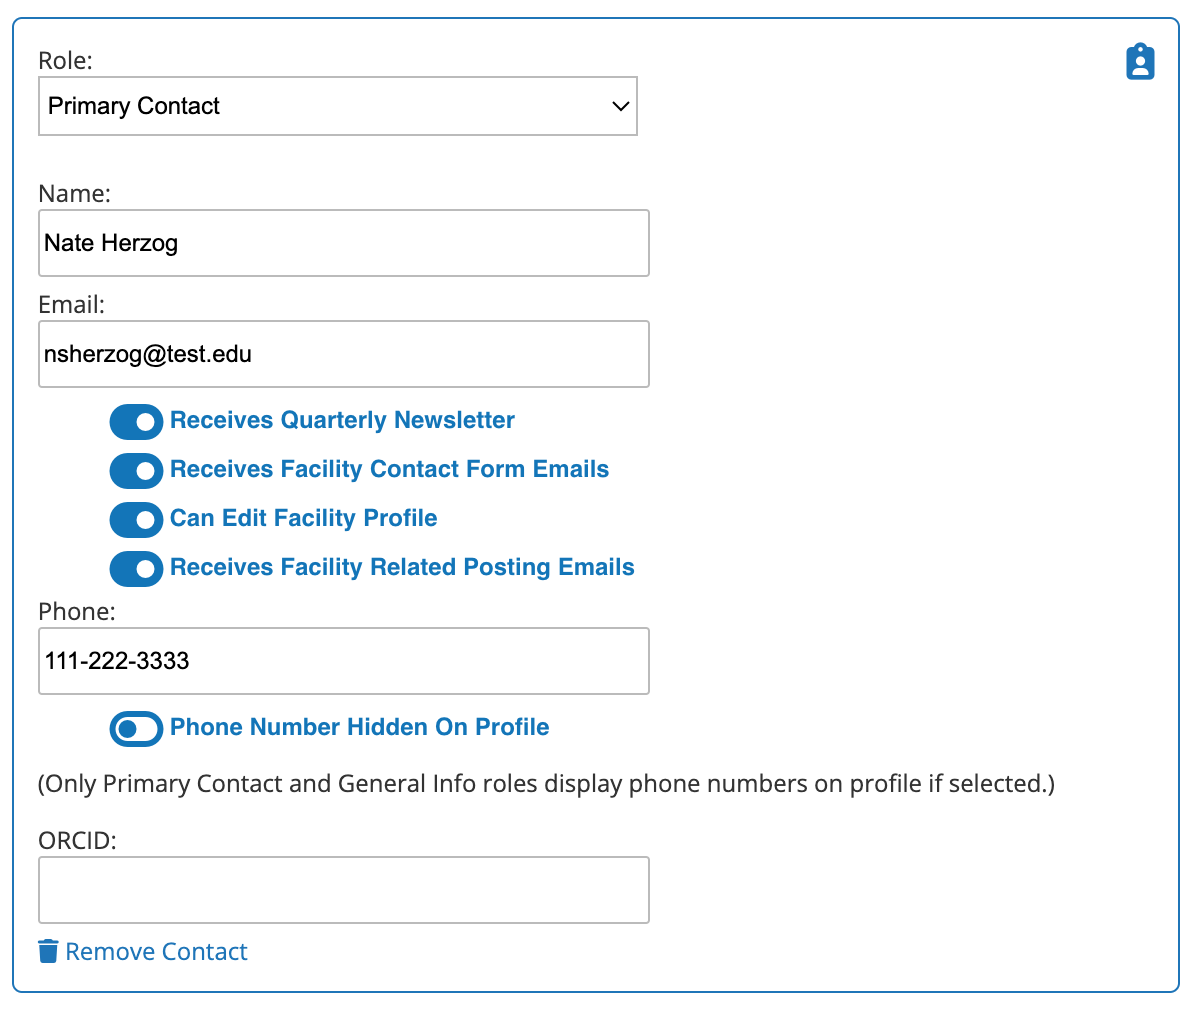Click the Can Edit Facility Profile label
Screen dimensions: 1204x1014
(304, 518)
